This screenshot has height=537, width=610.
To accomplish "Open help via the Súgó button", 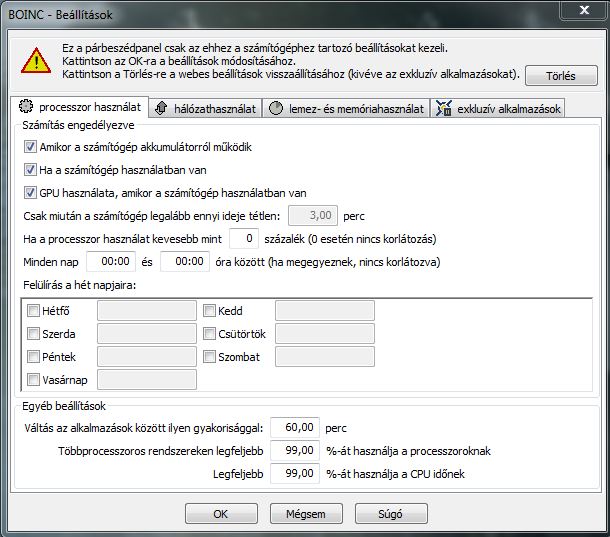I will 391,514.
